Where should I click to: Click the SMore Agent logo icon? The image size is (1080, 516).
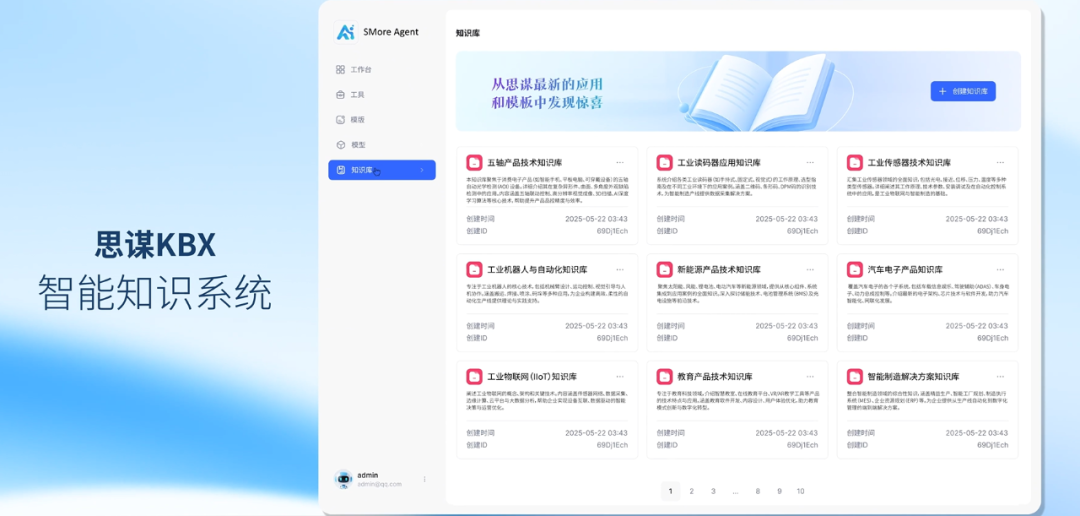coord(345,32)
